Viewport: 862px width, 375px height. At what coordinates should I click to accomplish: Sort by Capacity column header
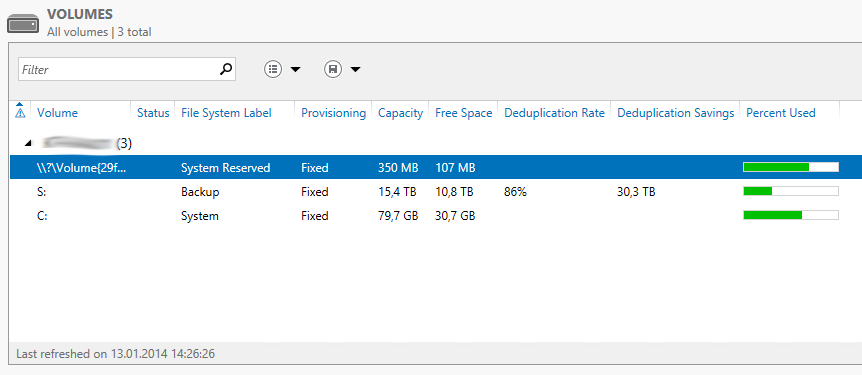(x=400, y=113)
